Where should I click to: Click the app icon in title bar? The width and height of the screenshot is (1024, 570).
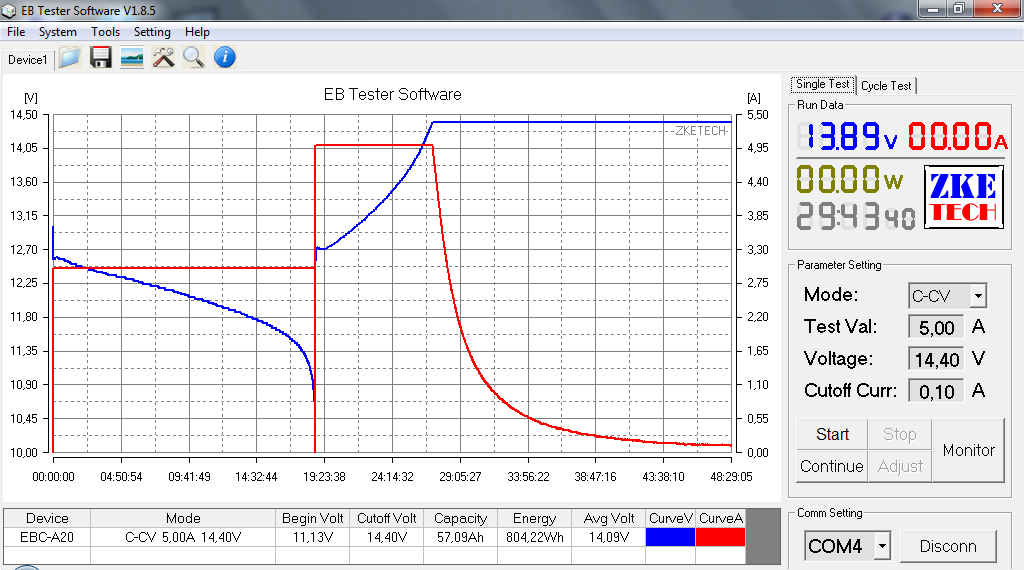(x=10, y=10)
